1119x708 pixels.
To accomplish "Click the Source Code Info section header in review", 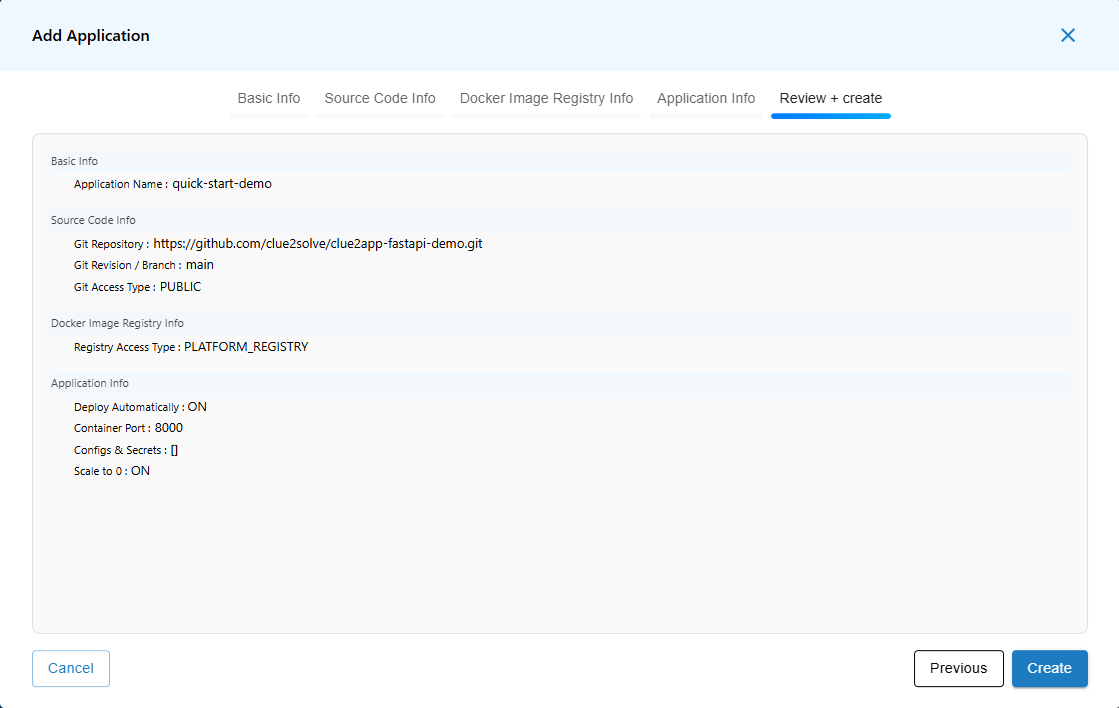I will [x=93, y=220].
